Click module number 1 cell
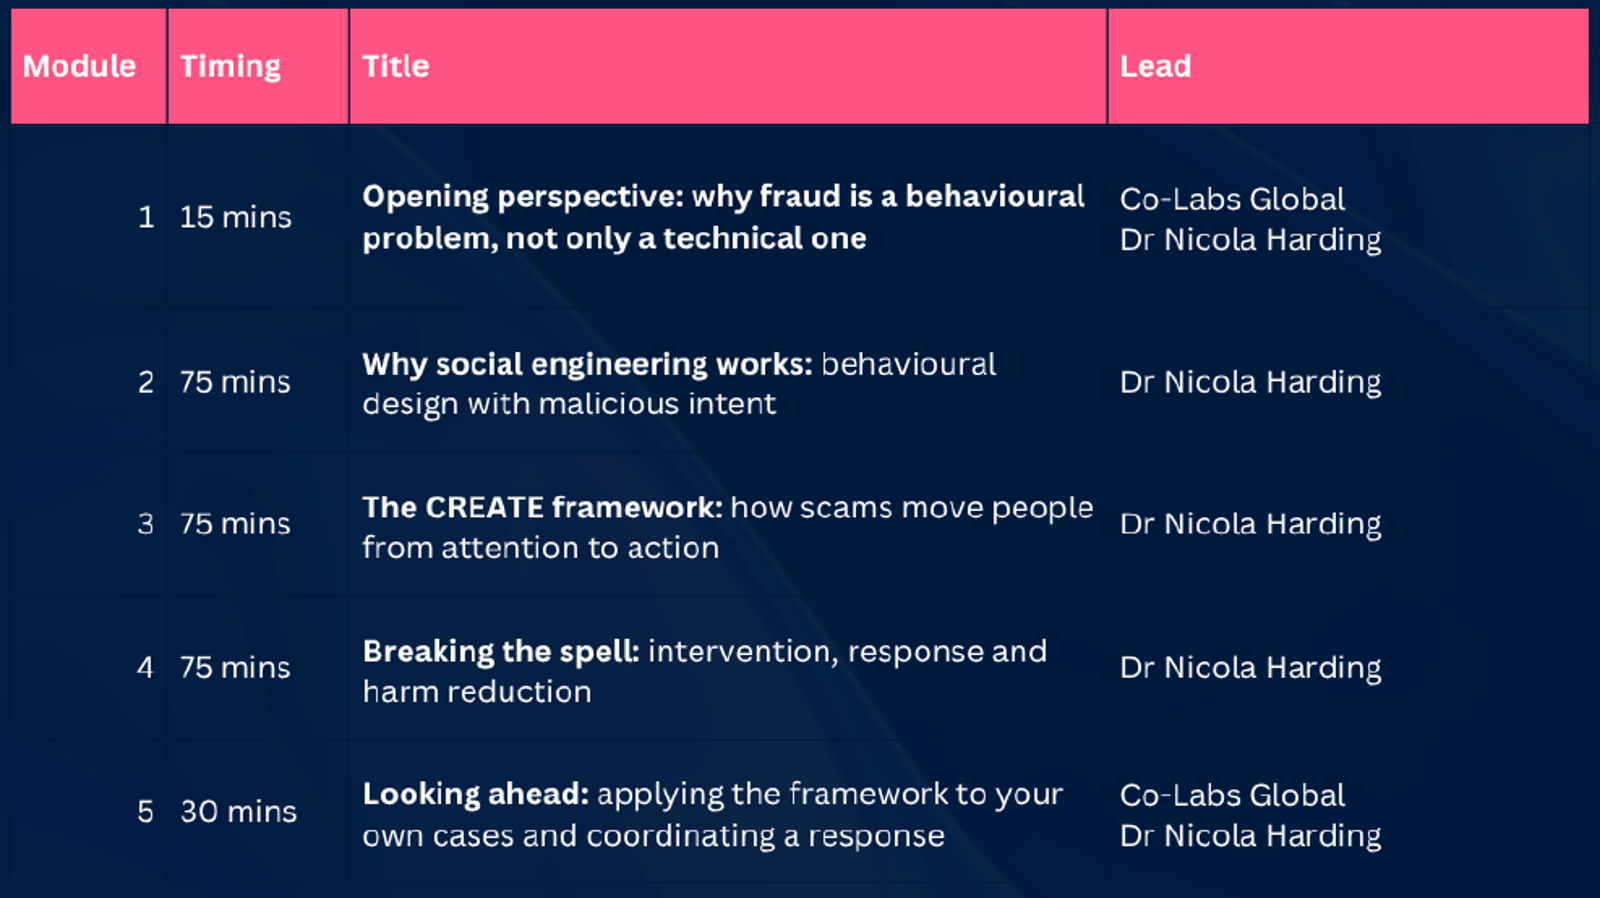Screen dimensions: 1600x898 click(146, 217)
